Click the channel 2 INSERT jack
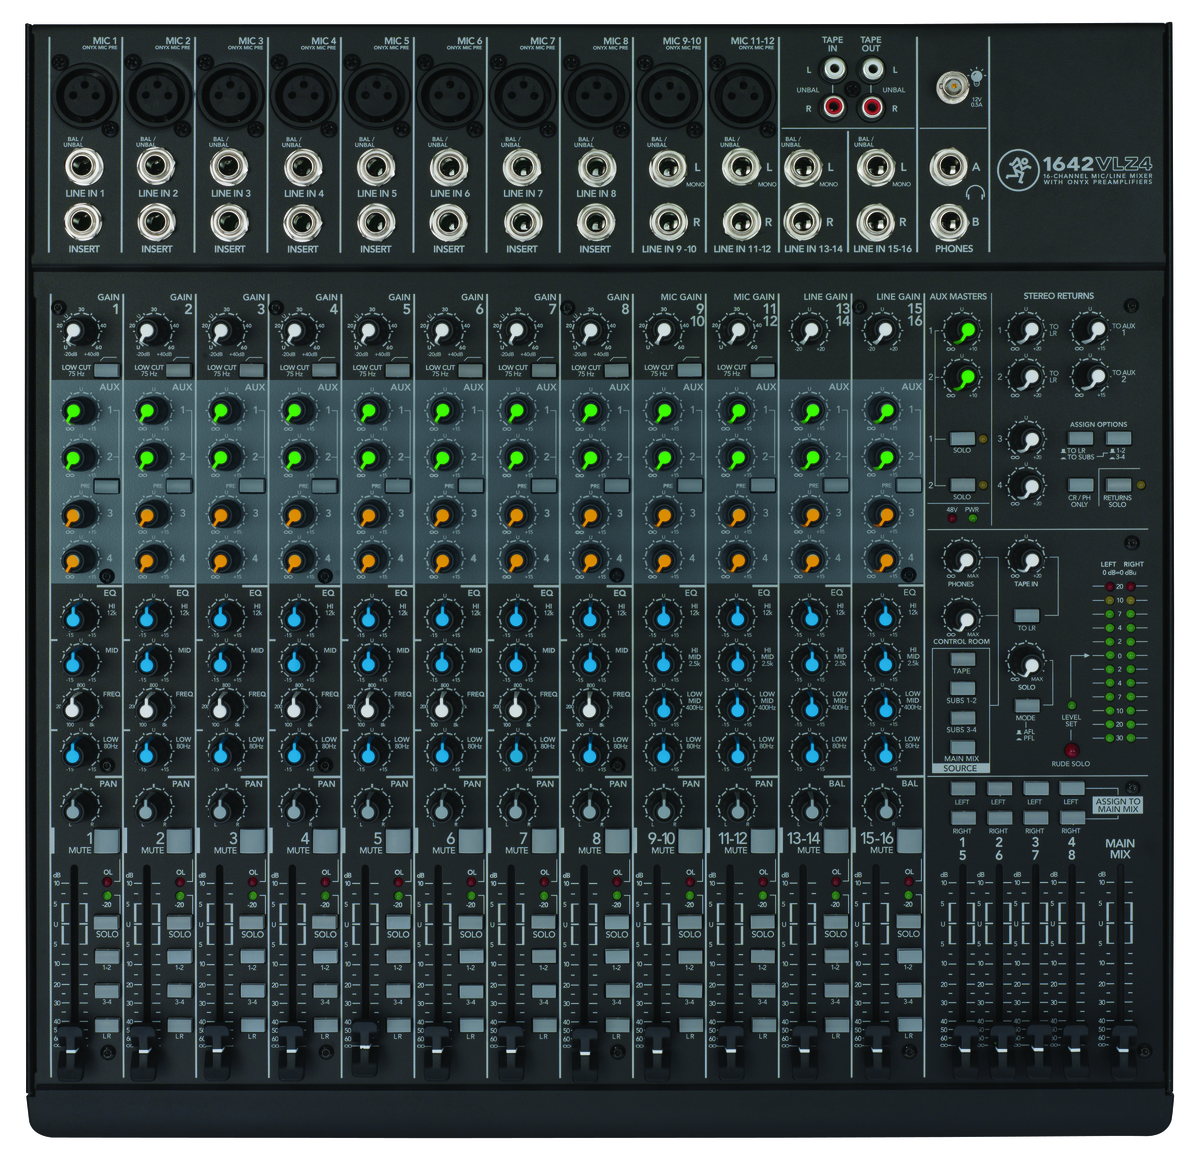This screenshot has width=1200, height=1162. click(156, 222)
